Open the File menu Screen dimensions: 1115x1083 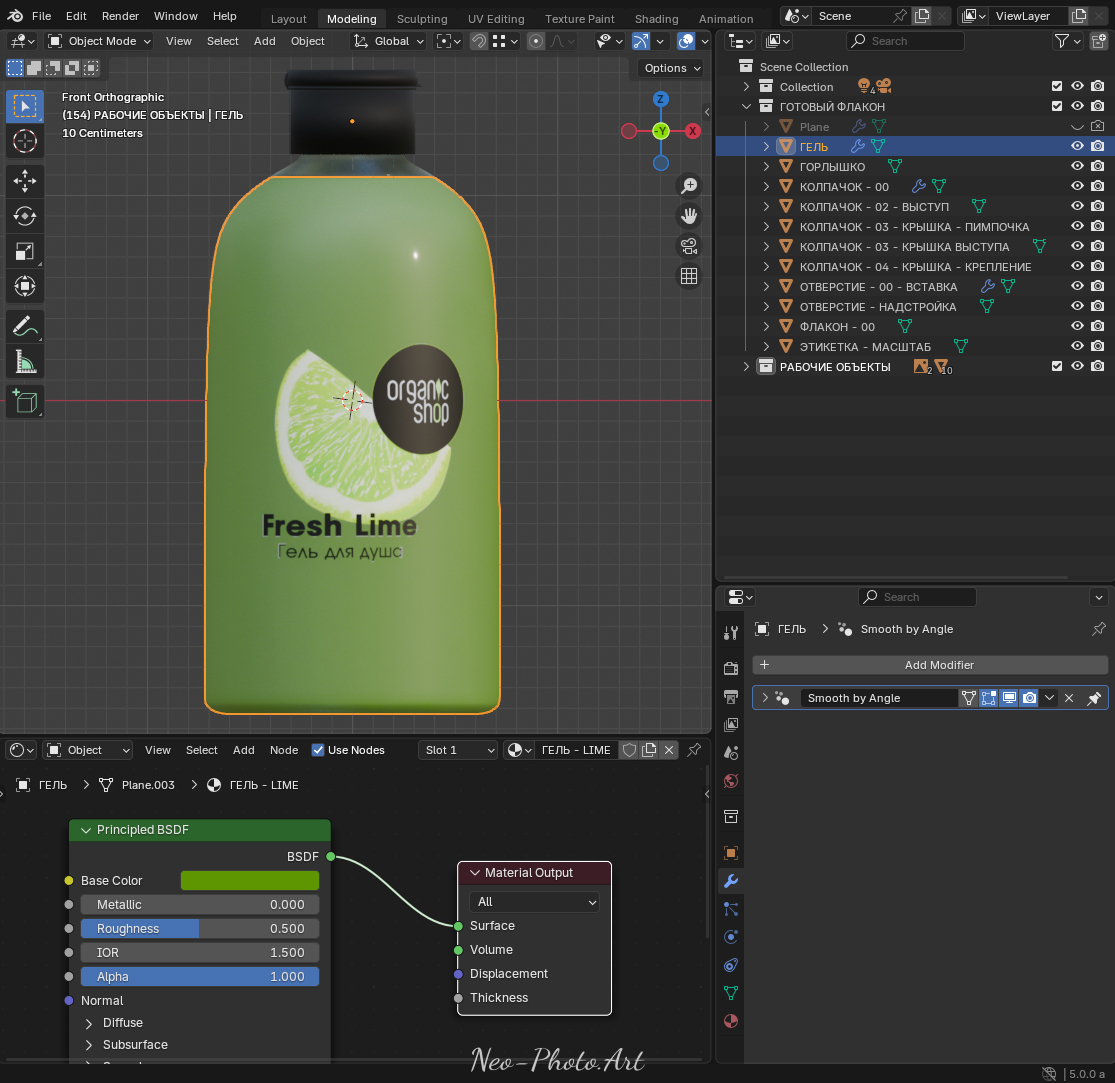(x=41, y=16)
